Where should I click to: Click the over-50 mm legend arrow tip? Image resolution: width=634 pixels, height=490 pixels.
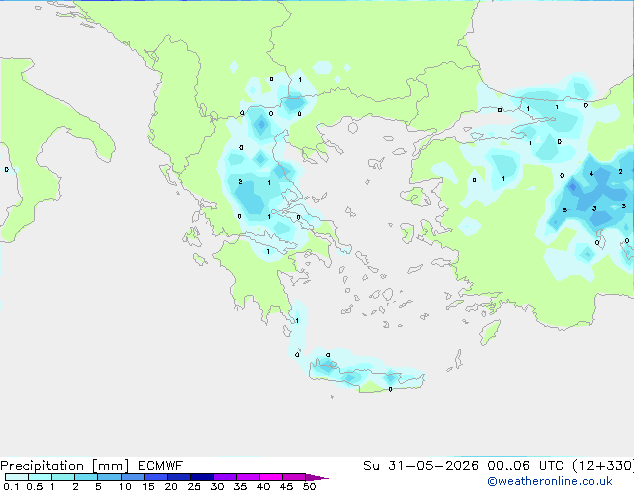pyautogui.click(x=317, y=477)
